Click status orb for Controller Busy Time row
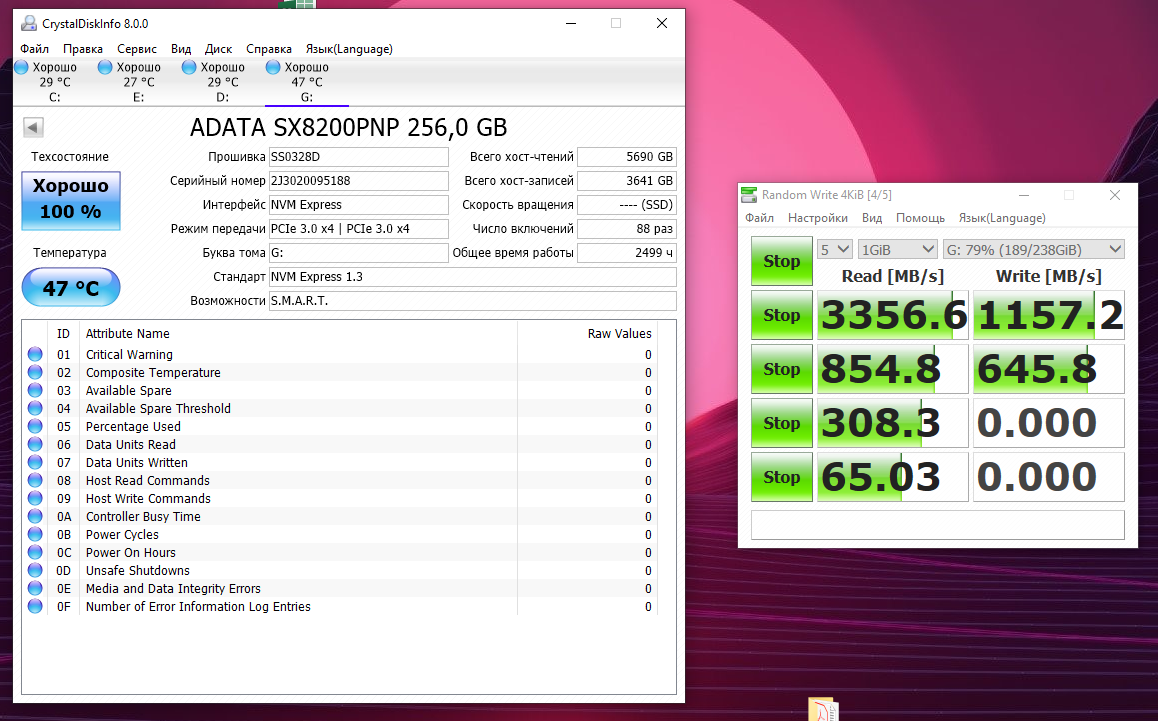The height and width of the screenshot is (721, 1158). pos(35,516)
